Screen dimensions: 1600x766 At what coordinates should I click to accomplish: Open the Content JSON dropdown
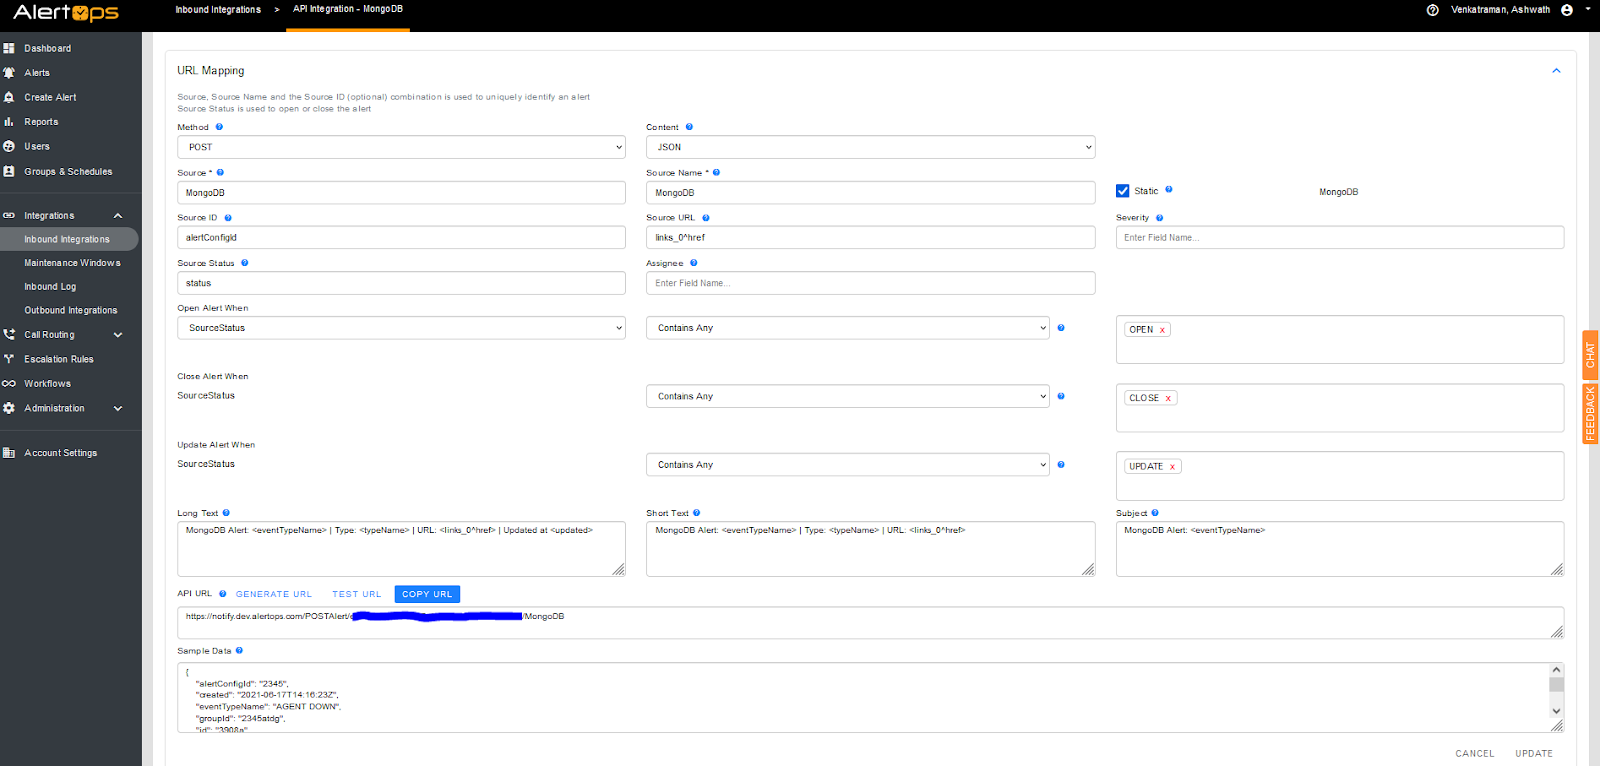pyautogui.click(x=870, y=147)
